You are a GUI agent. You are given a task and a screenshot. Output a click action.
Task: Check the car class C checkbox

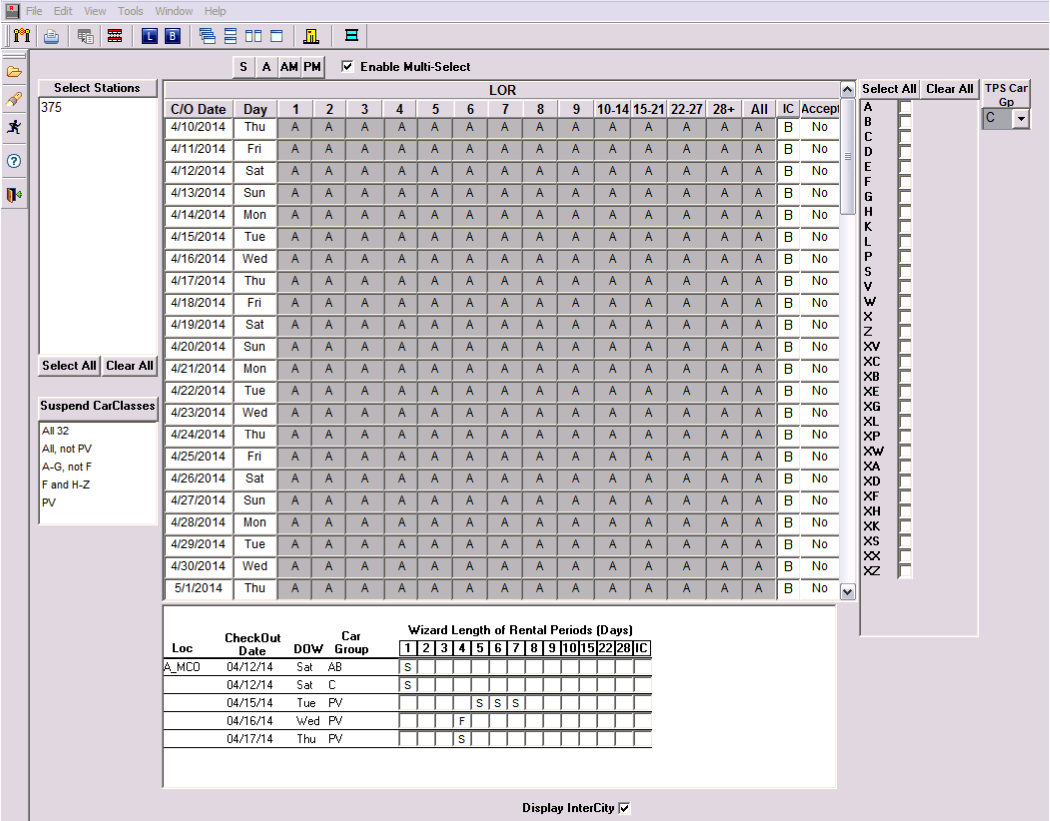pyautogui.click(x=905, y=137)
